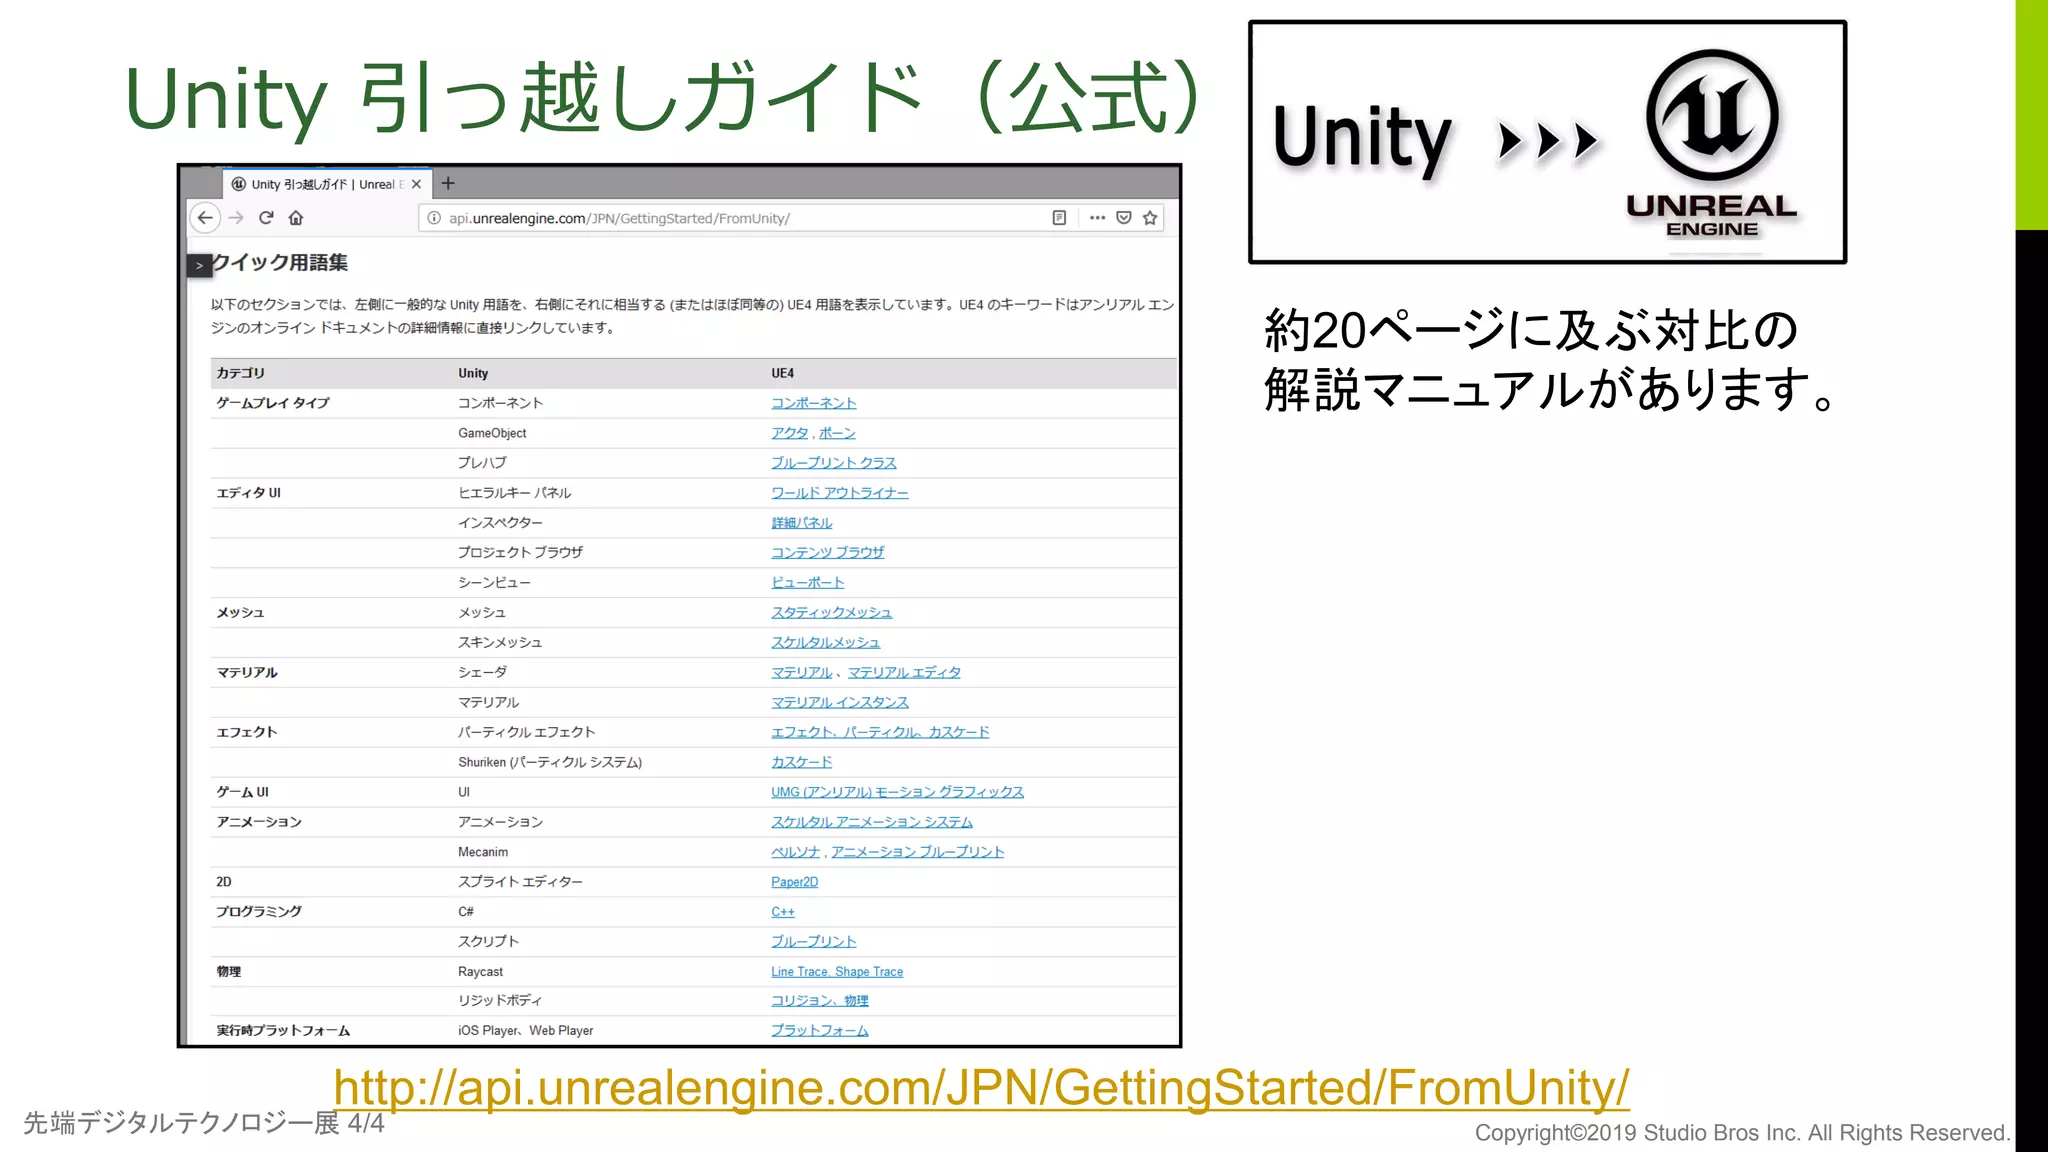Select the iOS Player、Web Player cell
This screenshot has height=1152, width=2048.
pos(525,1030)
